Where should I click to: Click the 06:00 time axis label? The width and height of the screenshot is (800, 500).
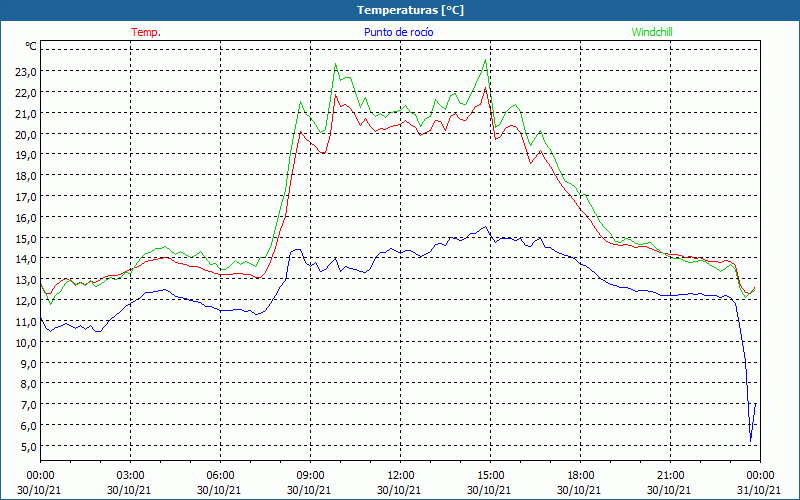point(220,476)
